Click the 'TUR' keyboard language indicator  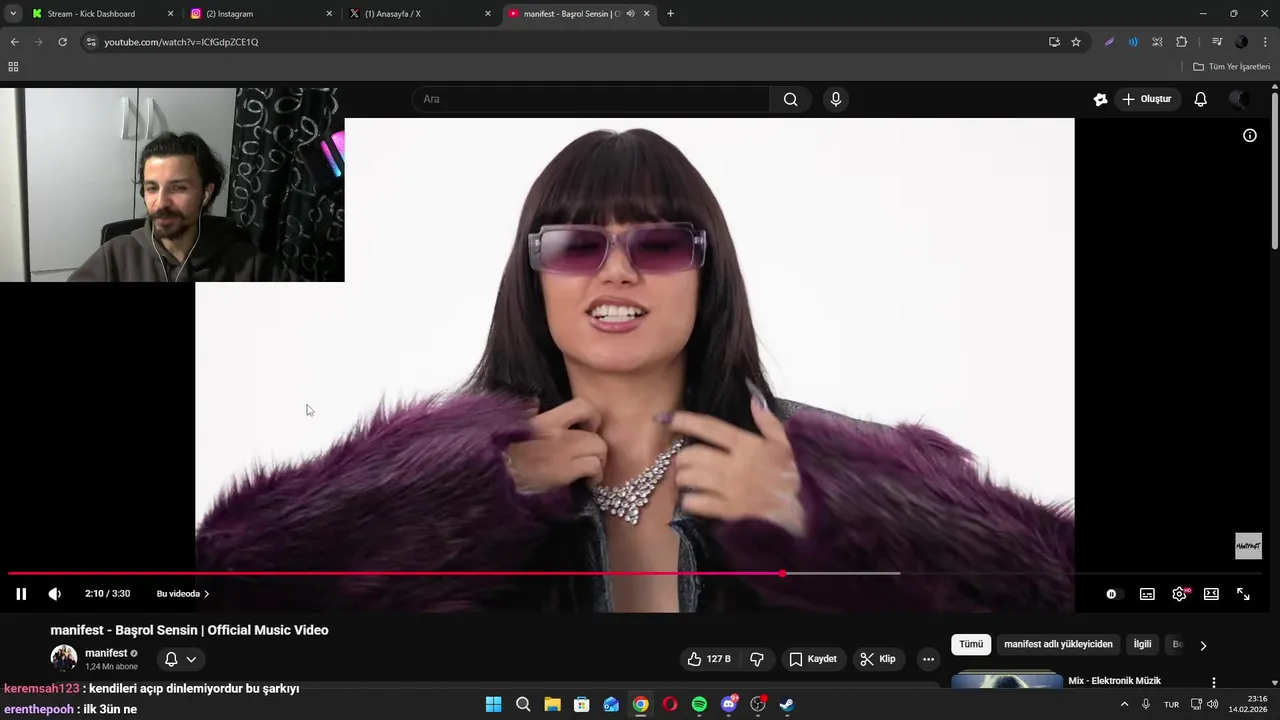coord(1171,704)
